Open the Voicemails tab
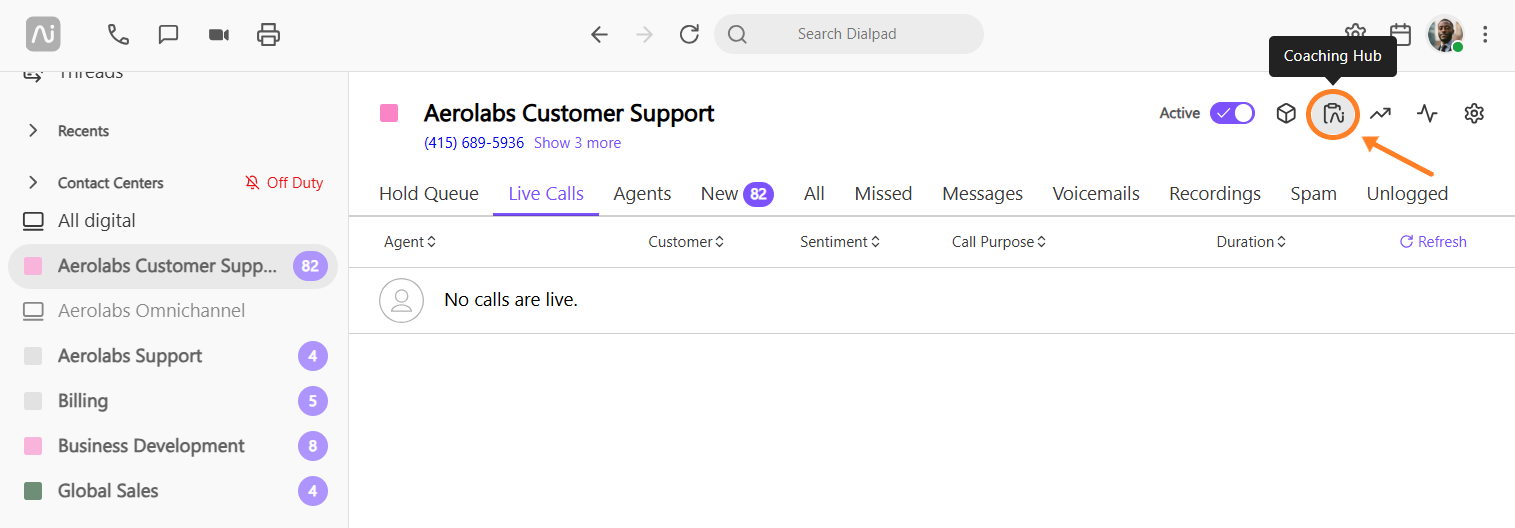Screen dimensions: 1515x528 [1096, 194]
